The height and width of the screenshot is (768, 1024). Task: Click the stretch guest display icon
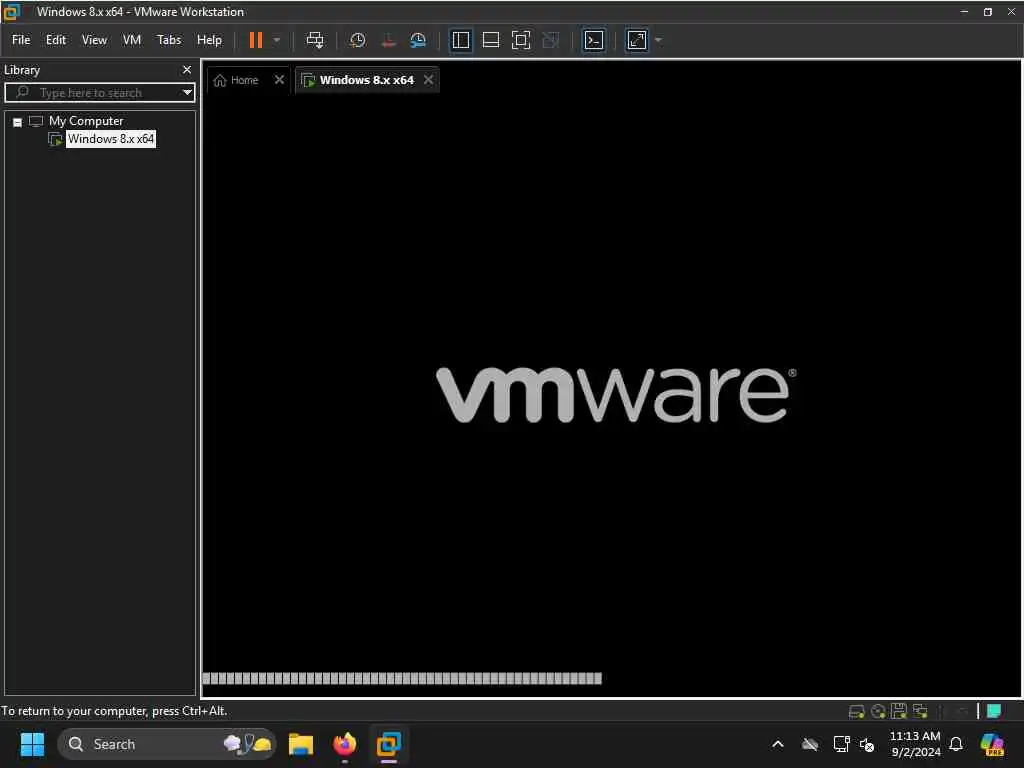tap(637, 40)
